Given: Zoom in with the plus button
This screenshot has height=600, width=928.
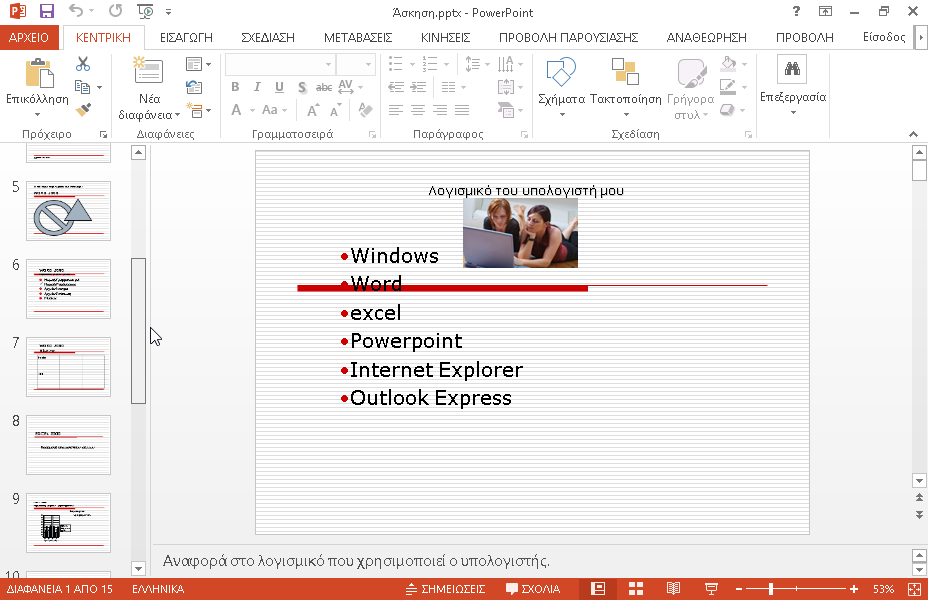Looking at the screenshot, I should coord(853,589).
